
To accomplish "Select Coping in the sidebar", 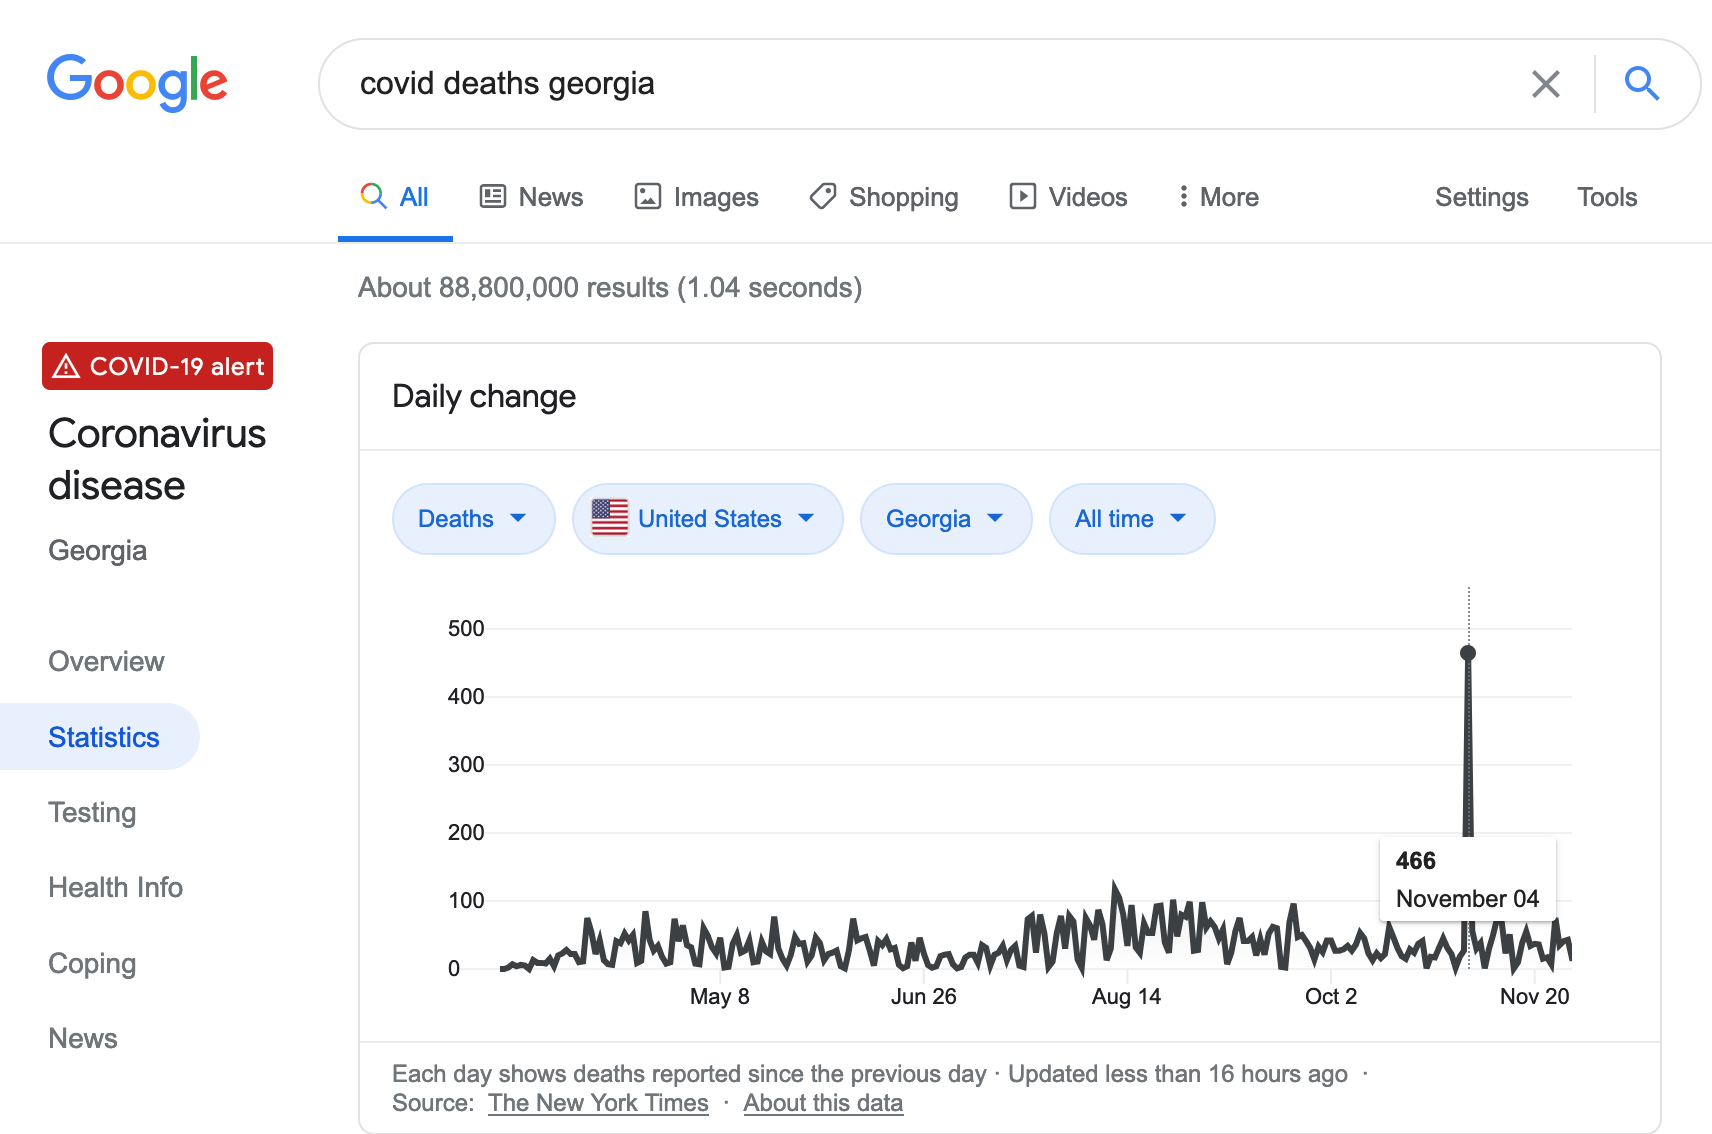I will click(92, 963).
